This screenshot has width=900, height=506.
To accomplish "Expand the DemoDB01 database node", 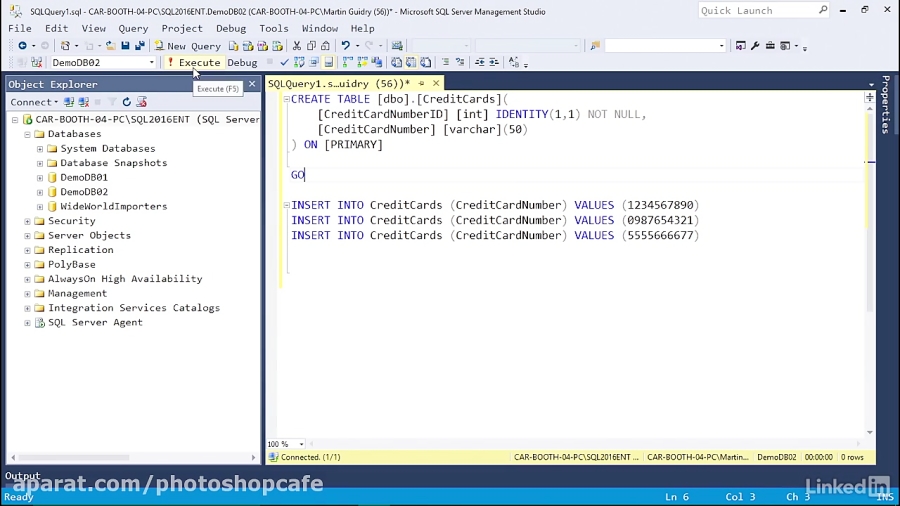I will (x=40, y=177).
